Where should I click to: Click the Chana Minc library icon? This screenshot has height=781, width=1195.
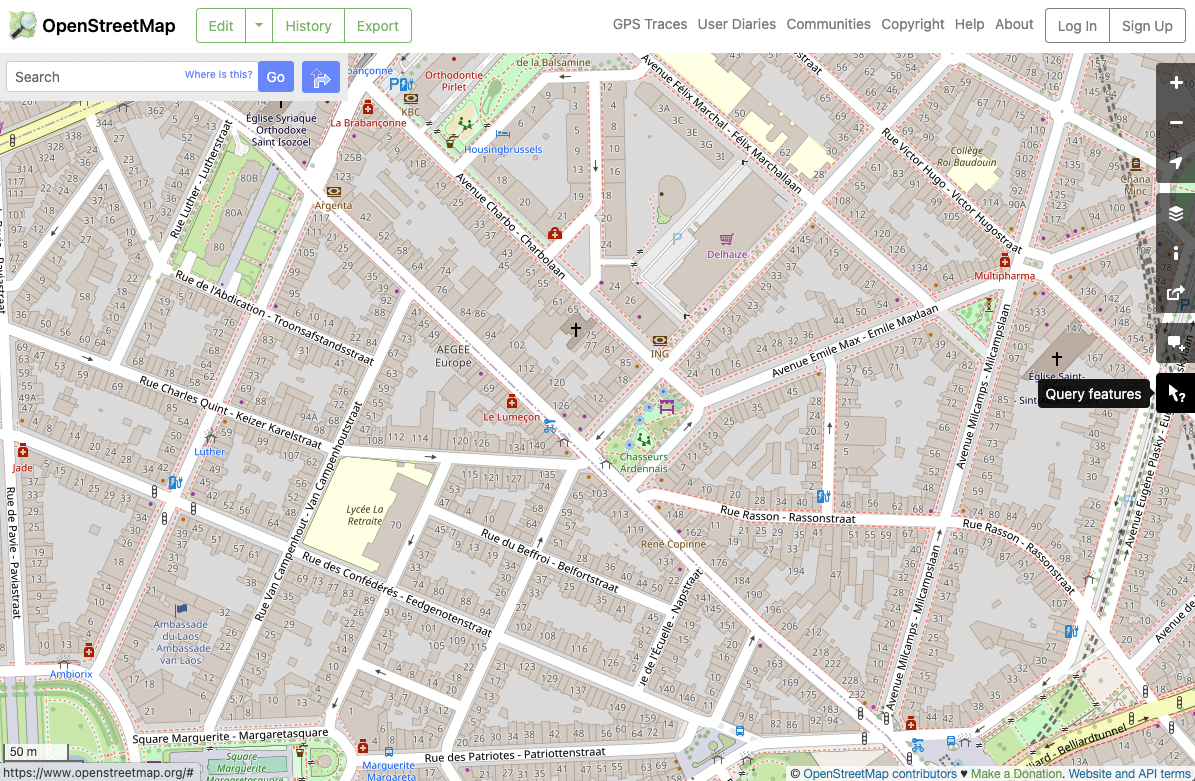click(x=1136, y=163)
